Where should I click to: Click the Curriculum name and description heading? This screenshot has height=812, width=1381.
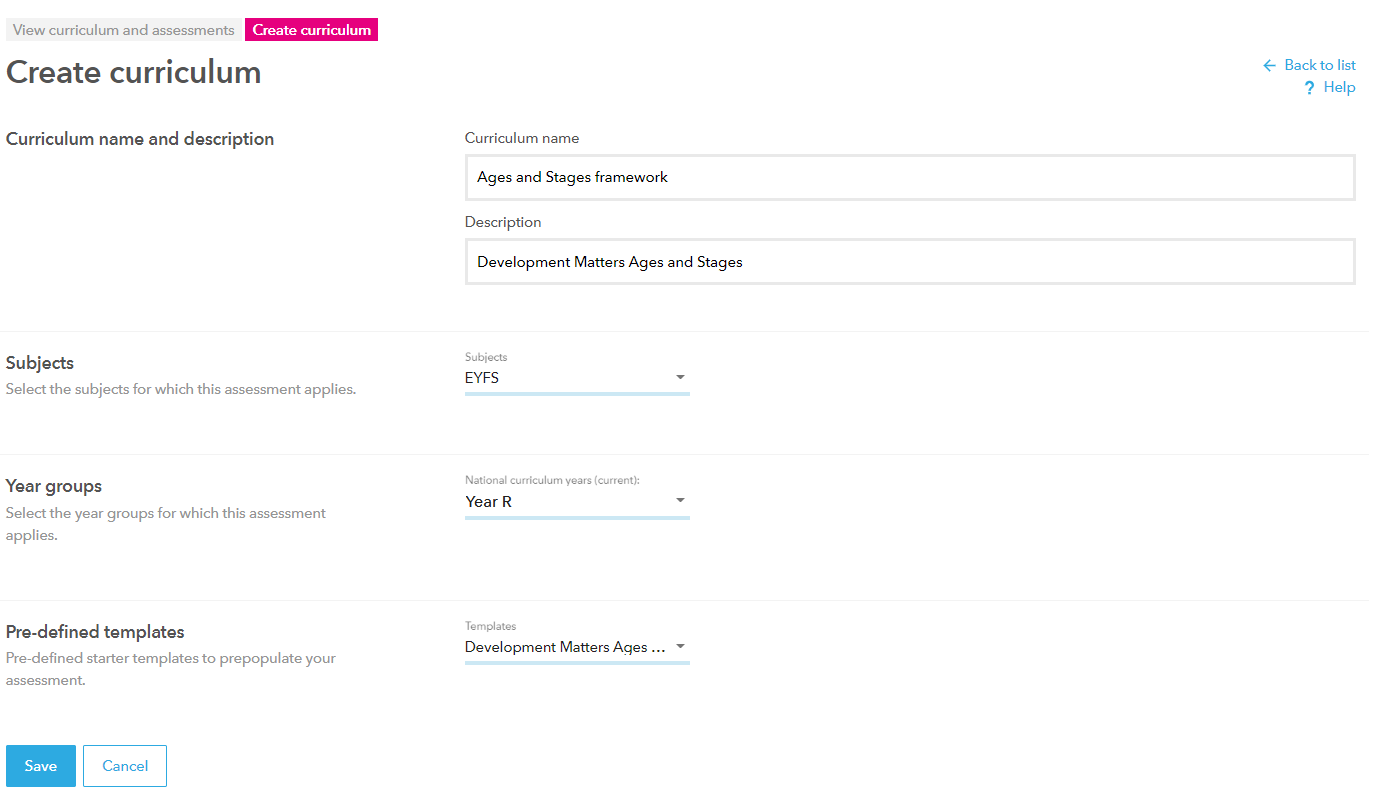click(140, 139)
